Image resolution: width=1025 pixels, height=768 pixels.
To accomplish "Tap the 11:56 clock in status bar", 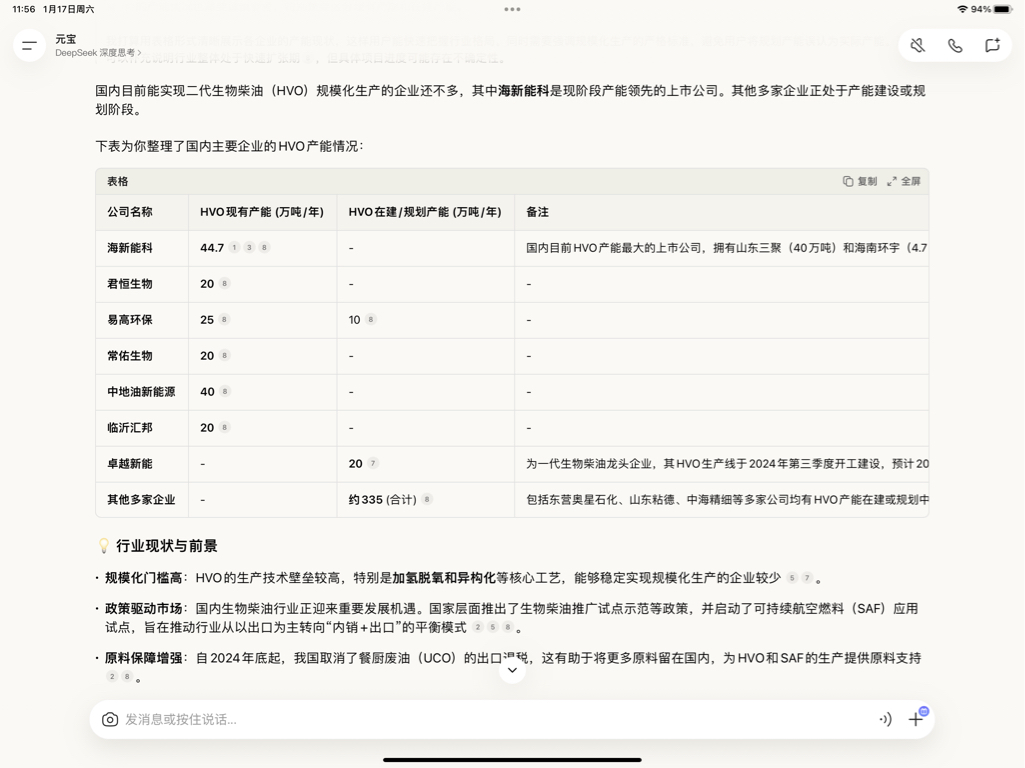I will 24,9.
